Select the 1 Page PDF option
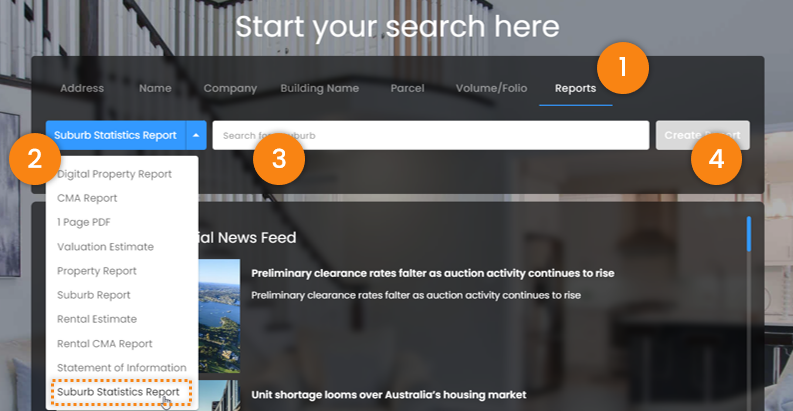The image size is (793, 411). pos(83,222)
